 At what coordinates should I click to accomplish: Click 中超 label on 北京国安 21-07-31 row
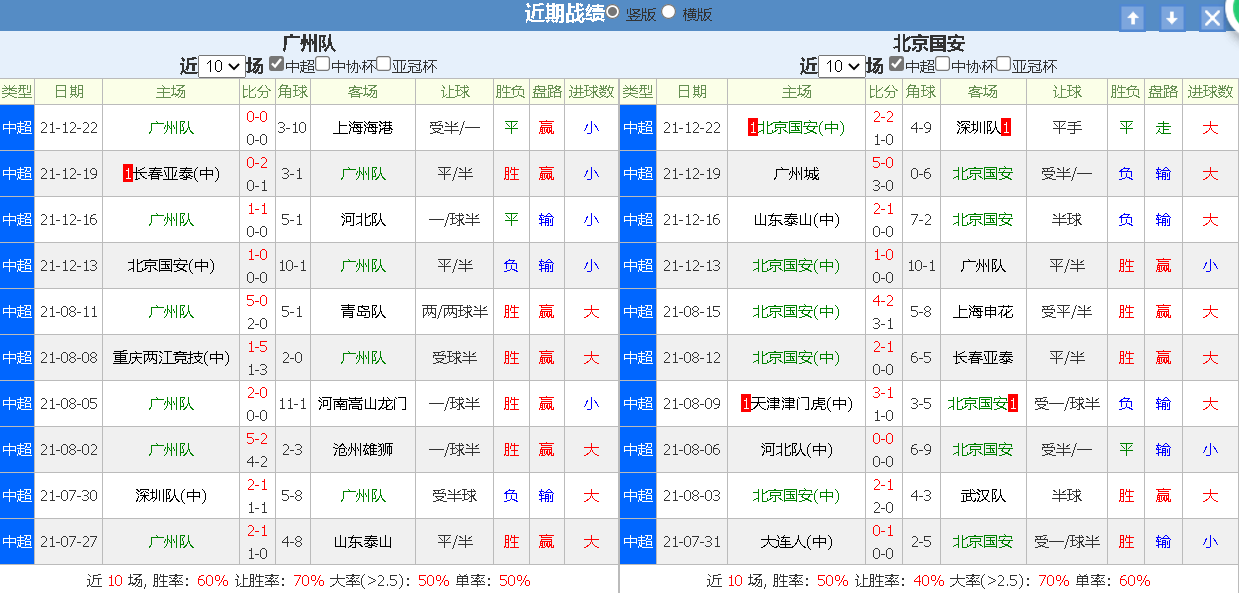click(638, 542)
